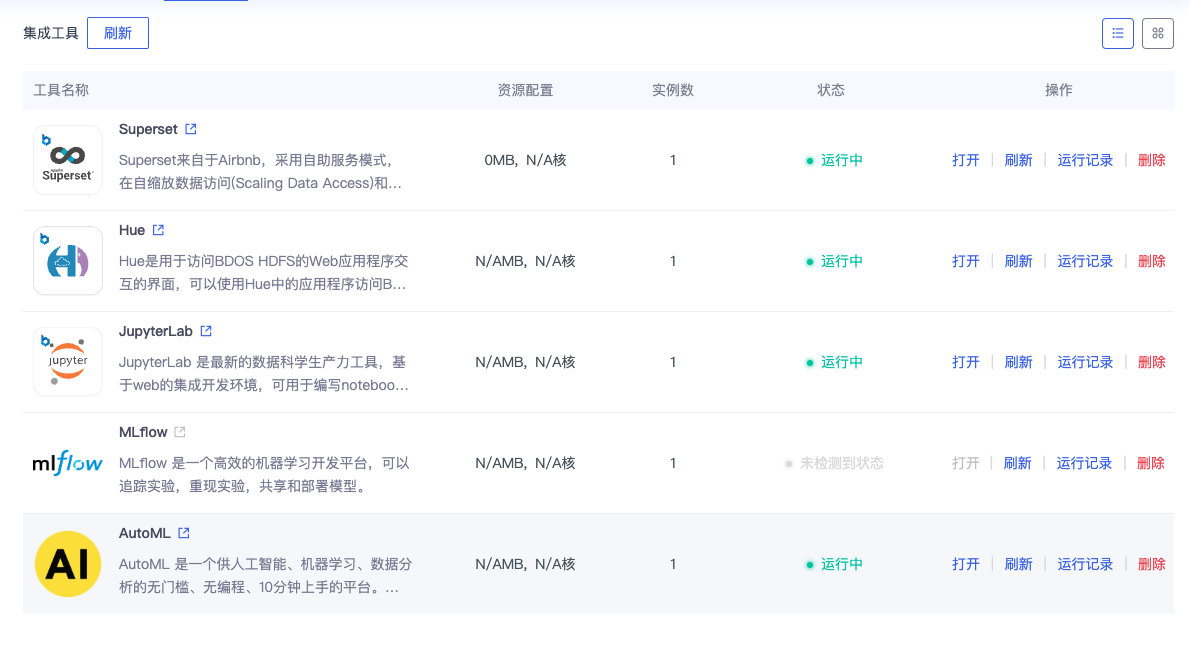View 运行记录 for Superset
This screenshot has height=652, width=1190.
click(x=1085, y=160)
